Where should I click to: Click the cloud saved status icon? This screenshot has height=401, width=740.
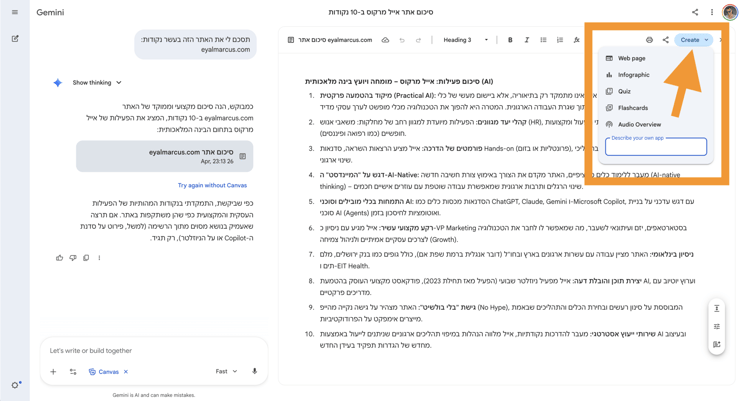tap(385, 40)
